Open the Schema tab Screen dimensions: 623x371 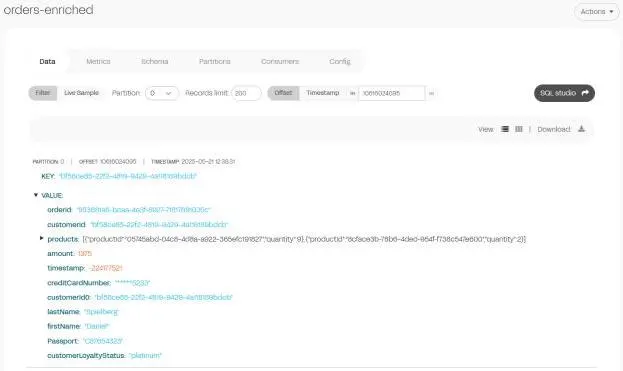point(155,62)
